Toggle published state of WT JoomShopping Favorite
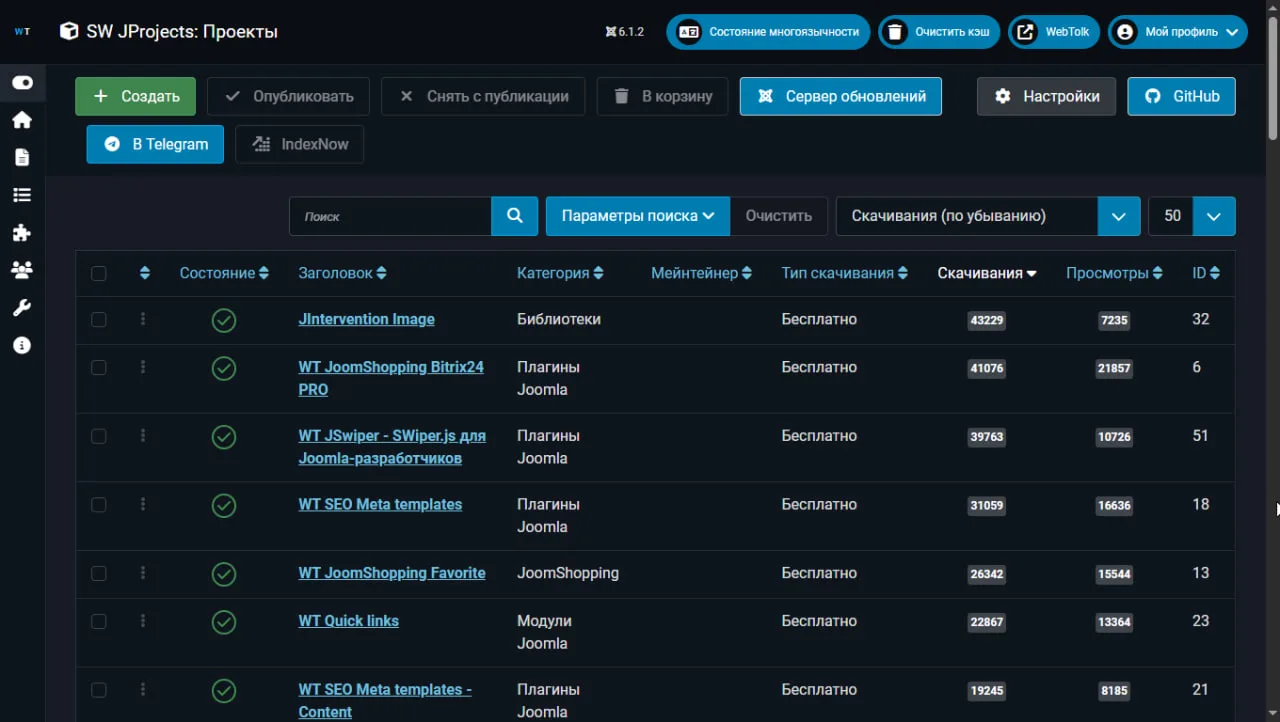The image size is (1280, 722). click(x=224, y=574)
